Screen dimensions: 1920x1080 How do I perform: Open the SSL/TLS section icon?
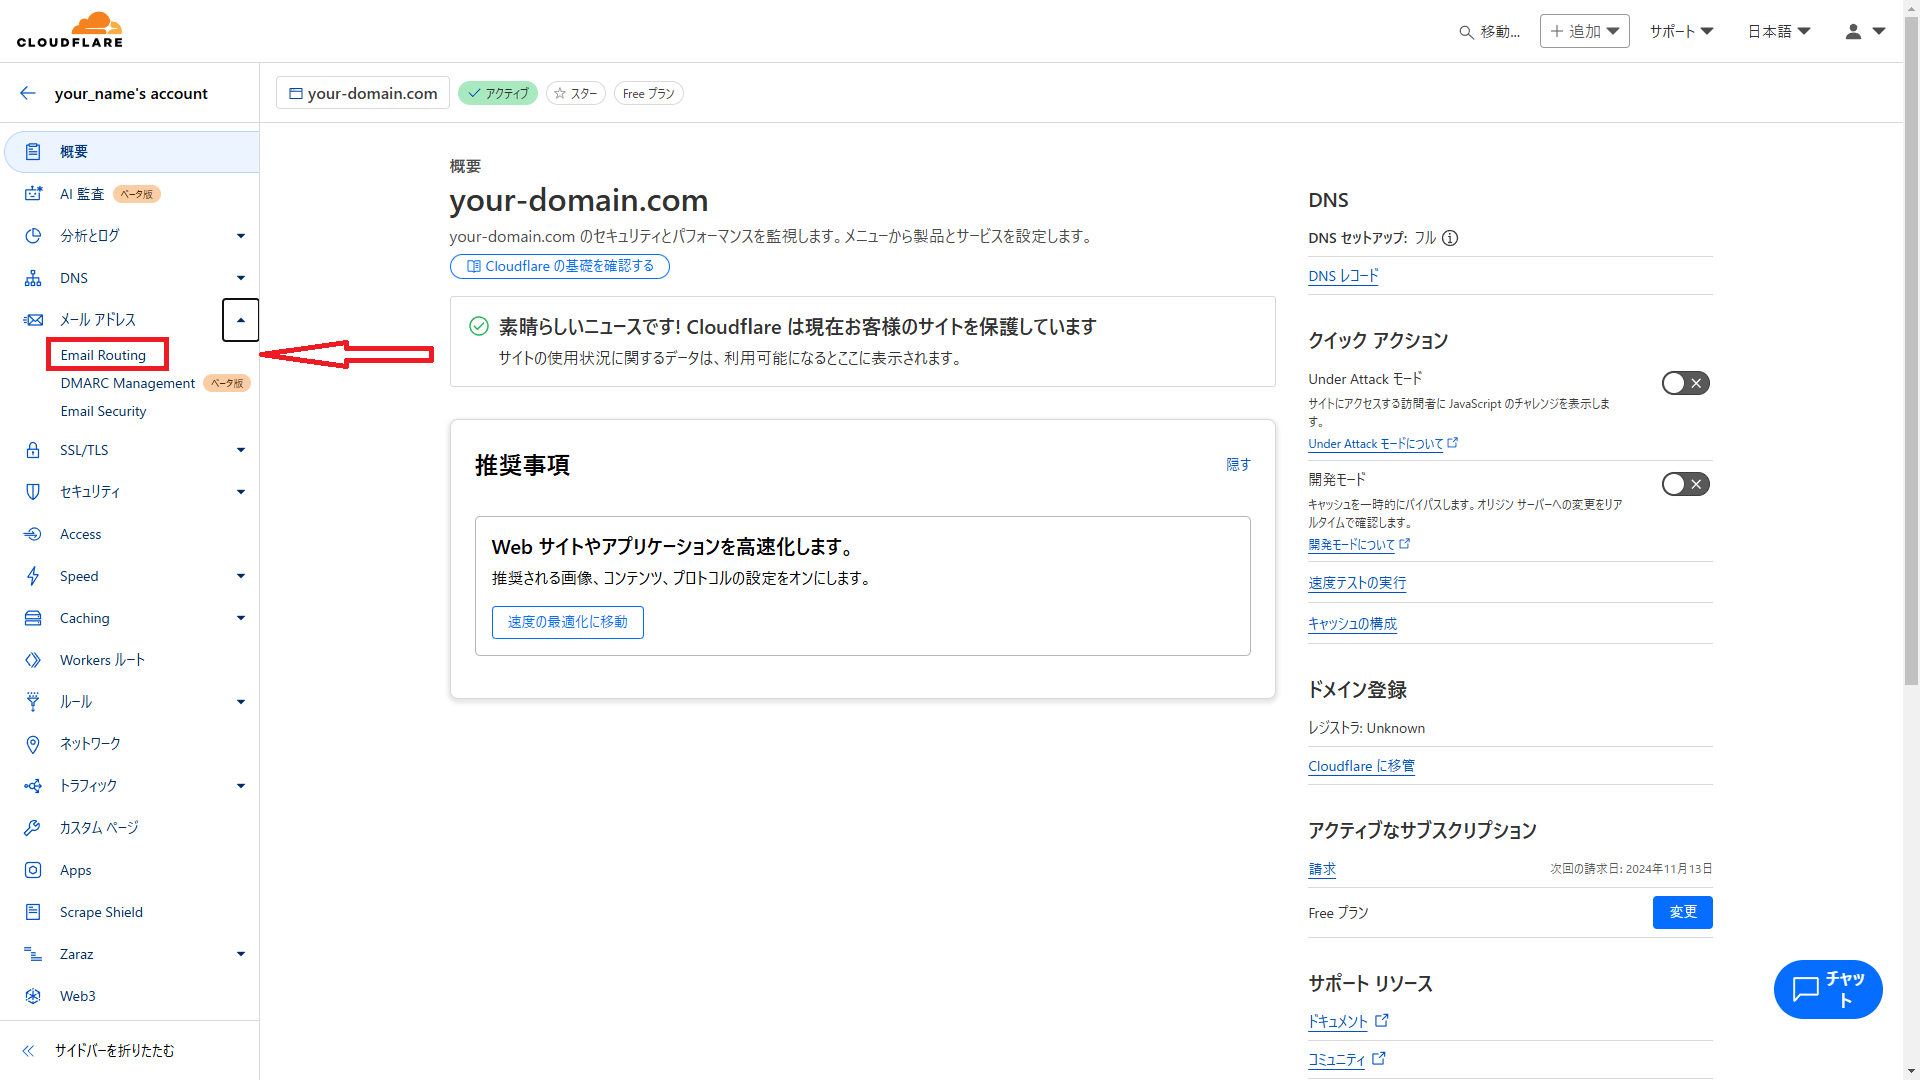click(33, 450)
